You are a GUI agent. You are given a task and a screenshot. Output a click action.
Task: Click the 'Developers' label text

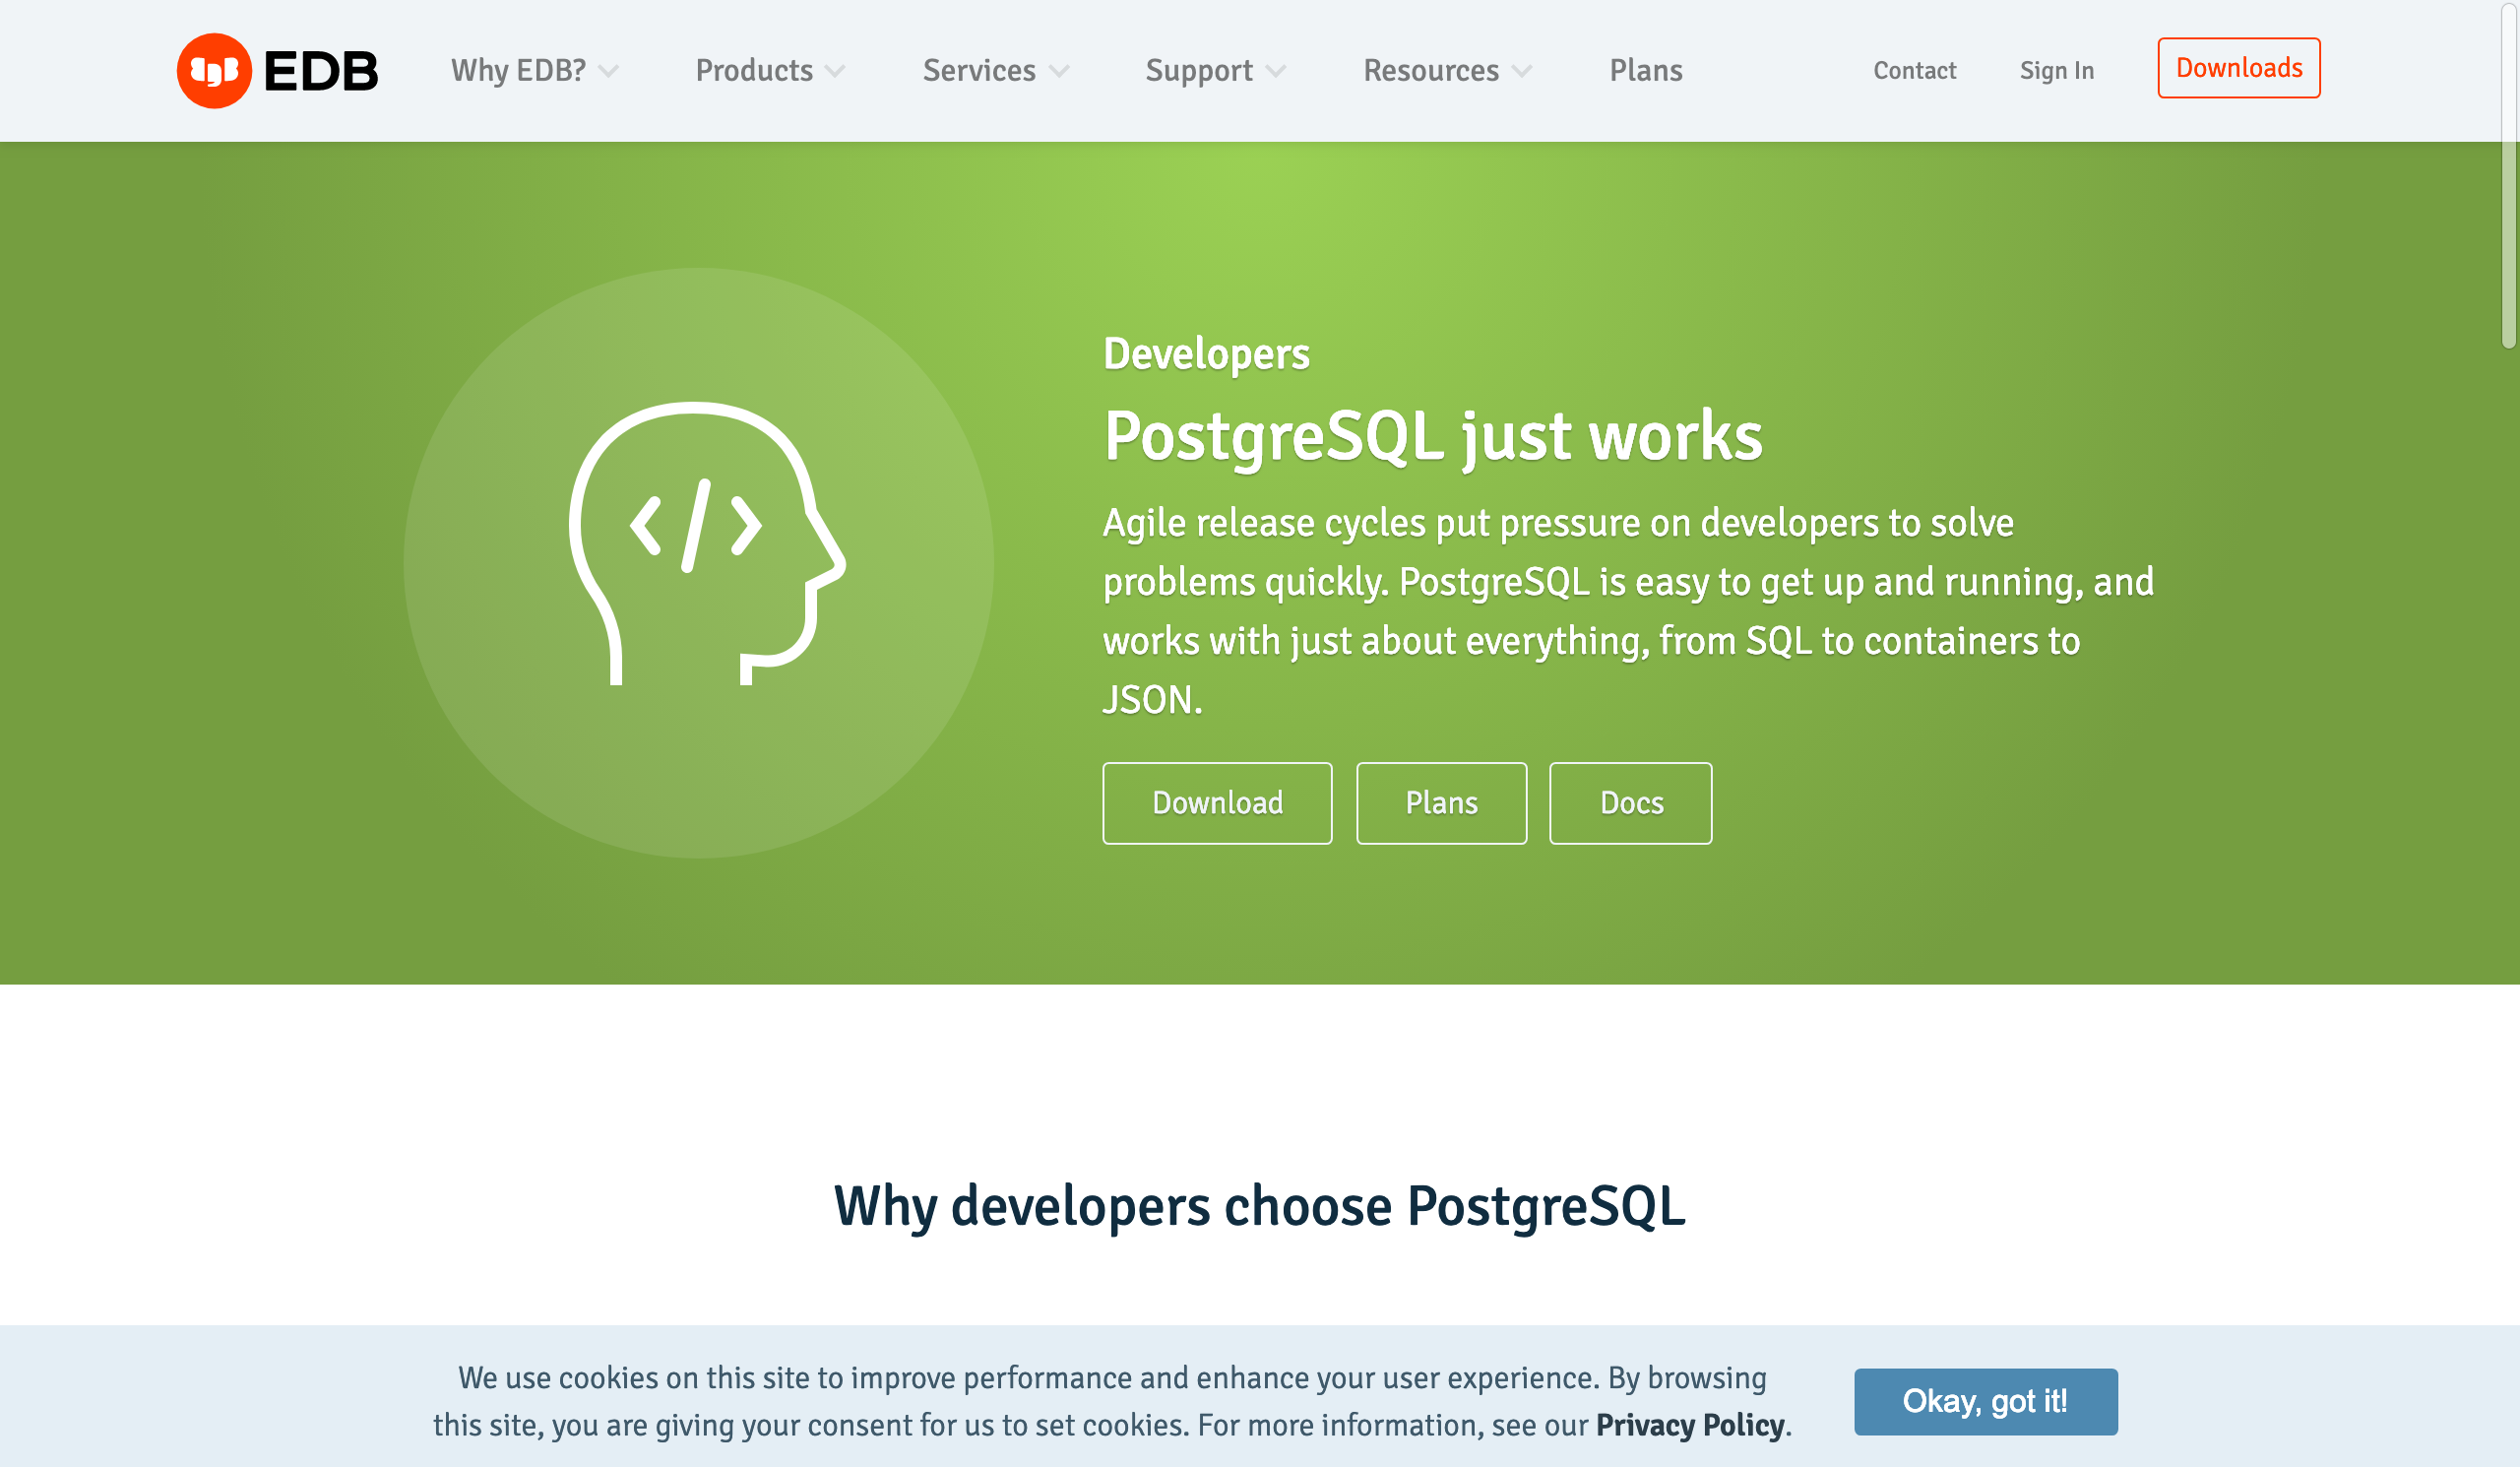1206,354
